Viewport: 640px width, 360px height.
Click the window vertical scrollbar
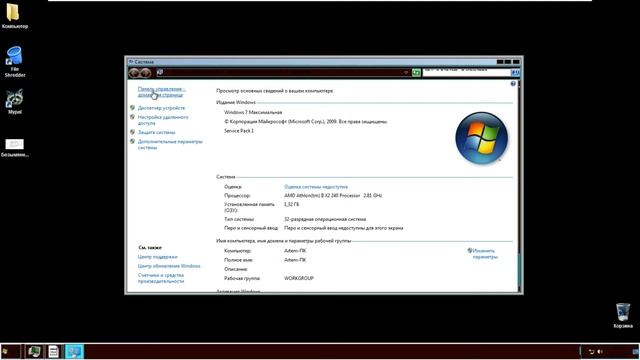click(x=519, y=186)
